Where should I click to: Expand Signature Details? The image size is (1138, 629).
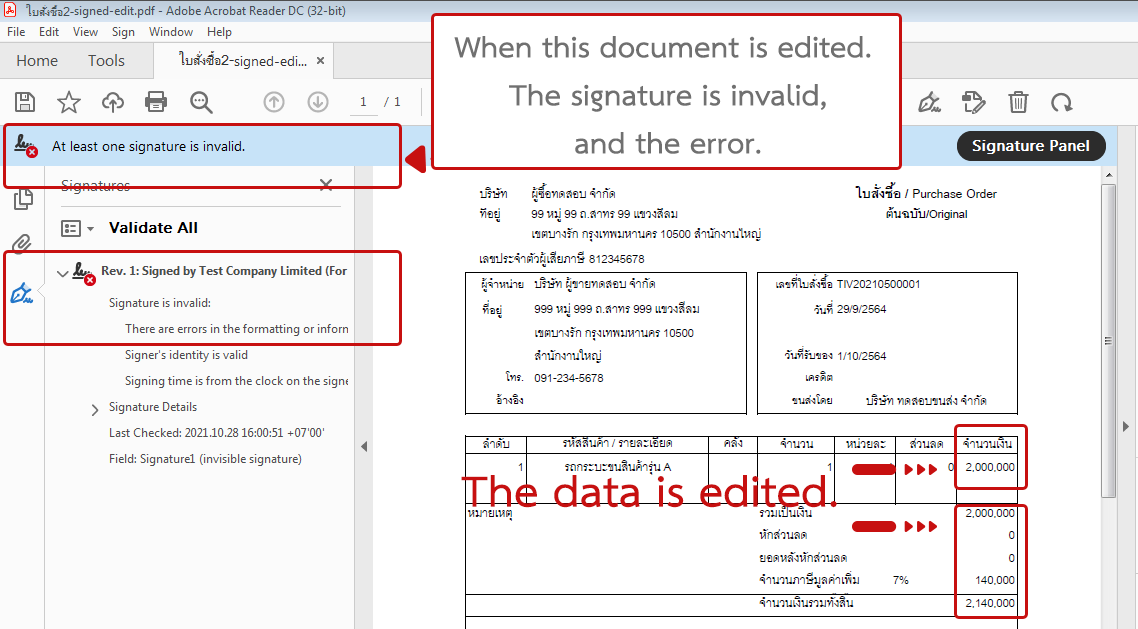94,408
